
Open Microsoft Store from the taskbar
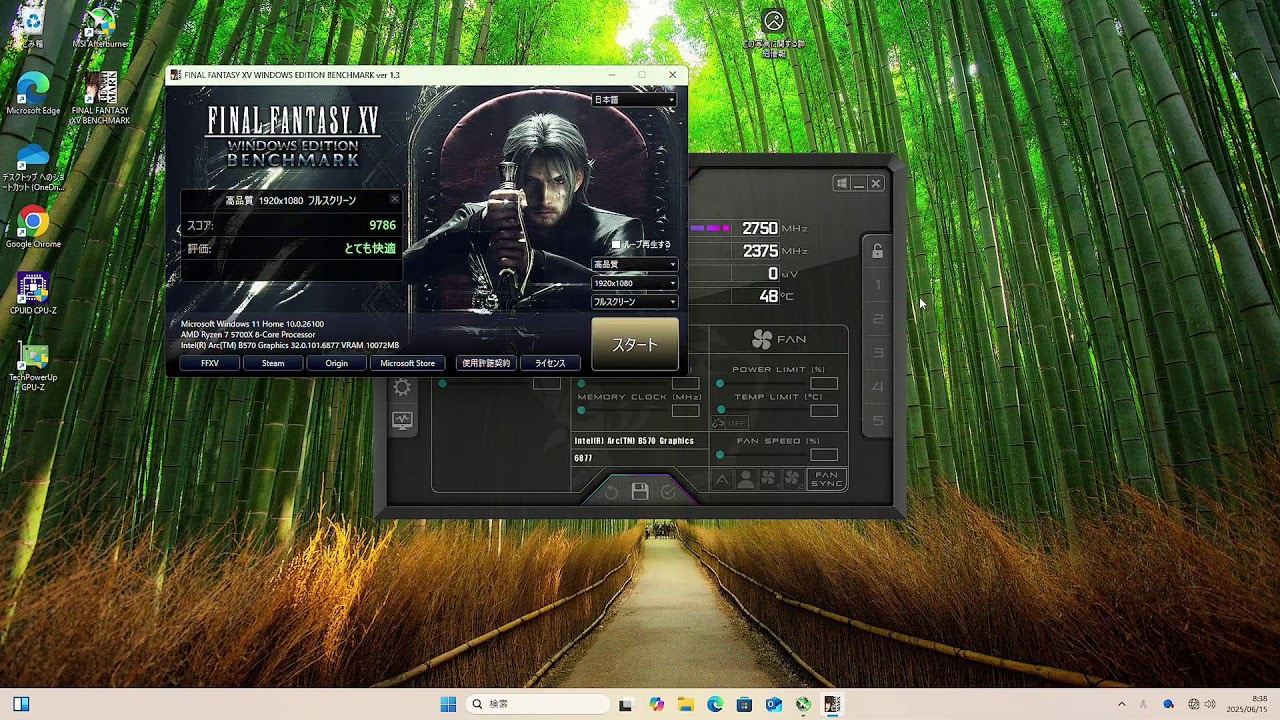tap(744, 704)
